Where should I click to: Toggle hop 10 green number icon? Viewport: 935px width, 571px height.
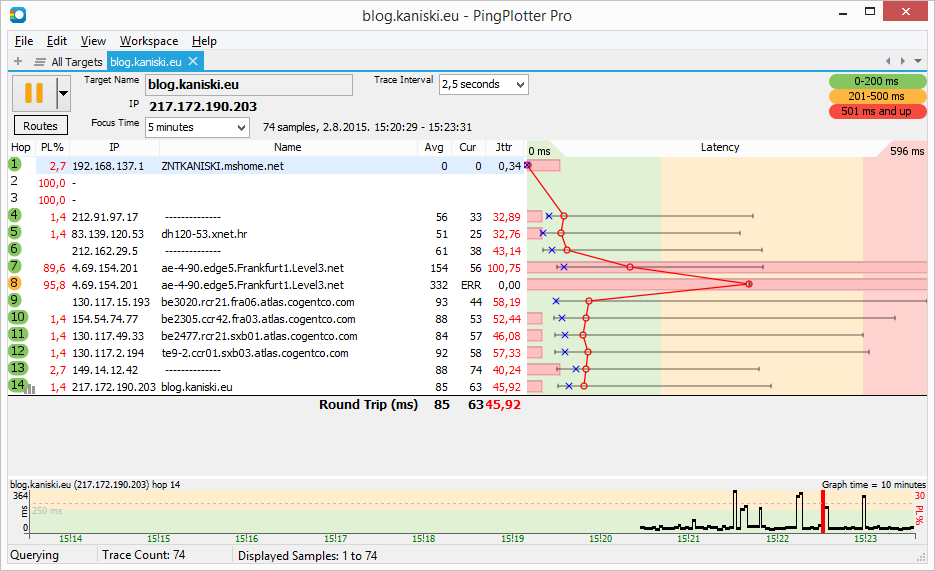pyautogui.click(x=18, y=317)
